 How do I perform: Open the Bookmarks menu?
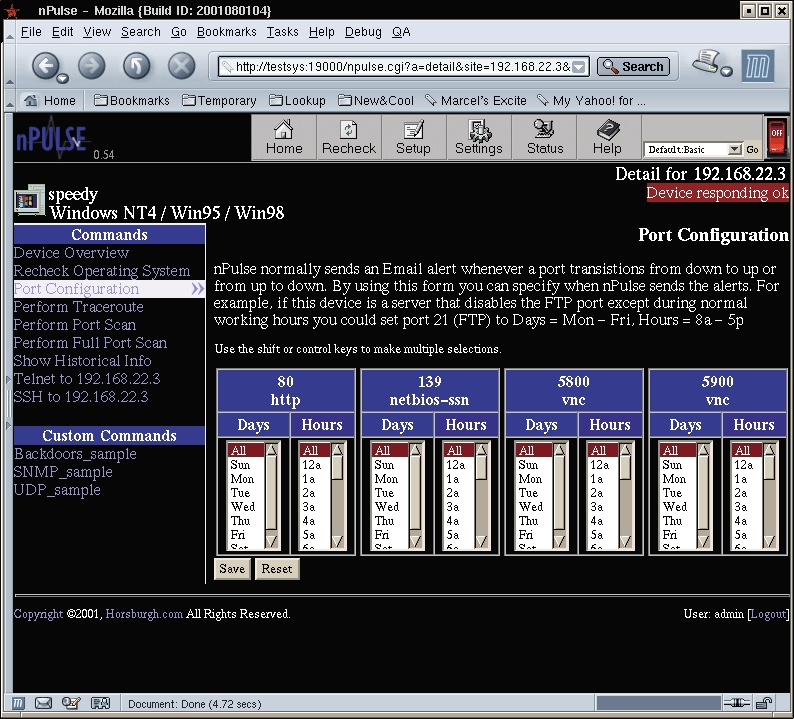pyautogui.click(x=226, y=32)
